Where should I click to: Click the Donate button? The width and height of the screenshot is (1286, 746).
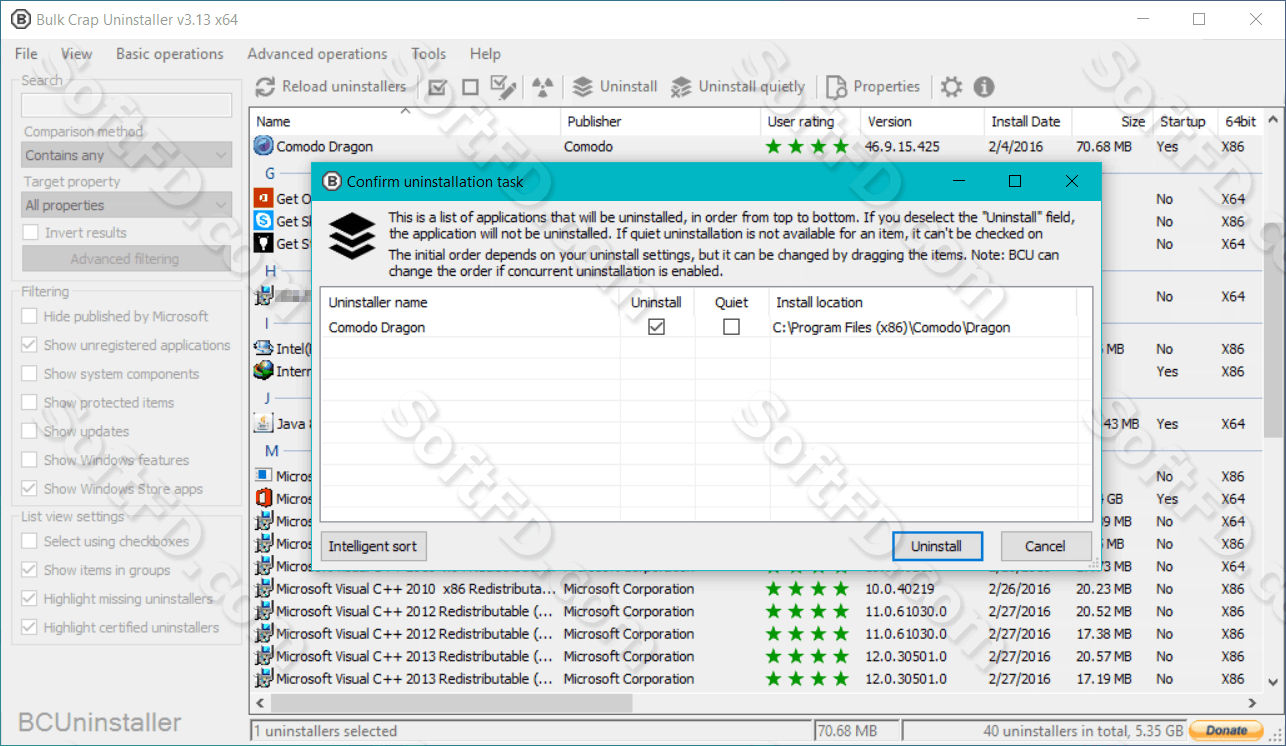tap(1226, 731)
